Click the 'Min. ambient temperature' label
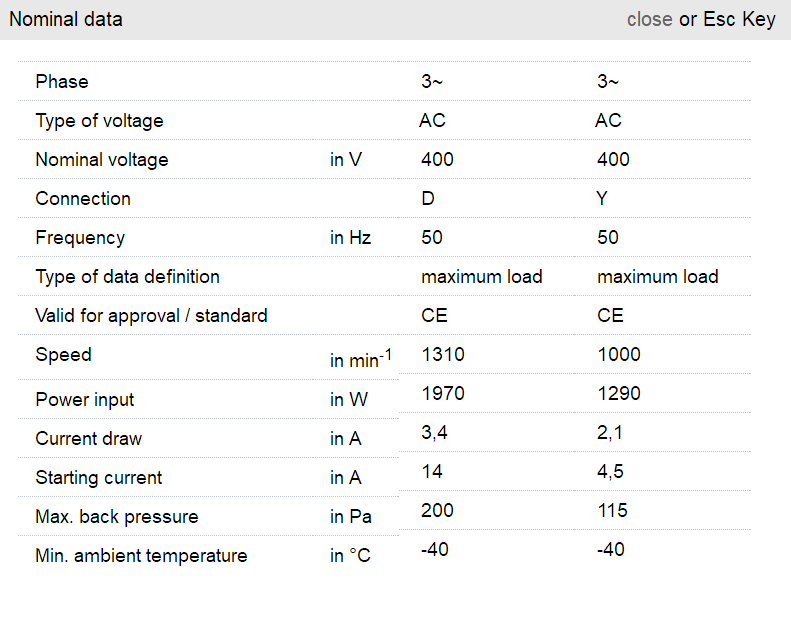Screen dimensions: 791x623 [141, 556]
